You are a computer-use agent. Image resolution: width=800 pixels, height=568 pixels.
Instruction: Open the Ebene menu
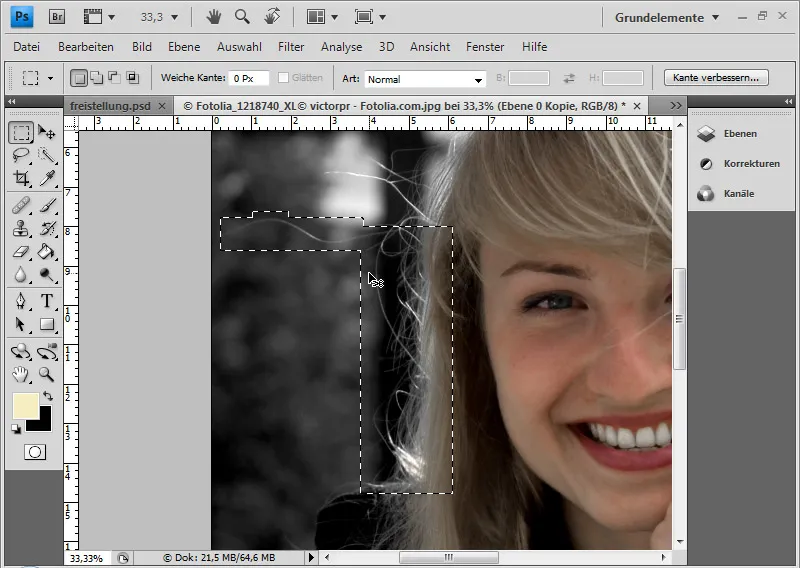[184, 47]
